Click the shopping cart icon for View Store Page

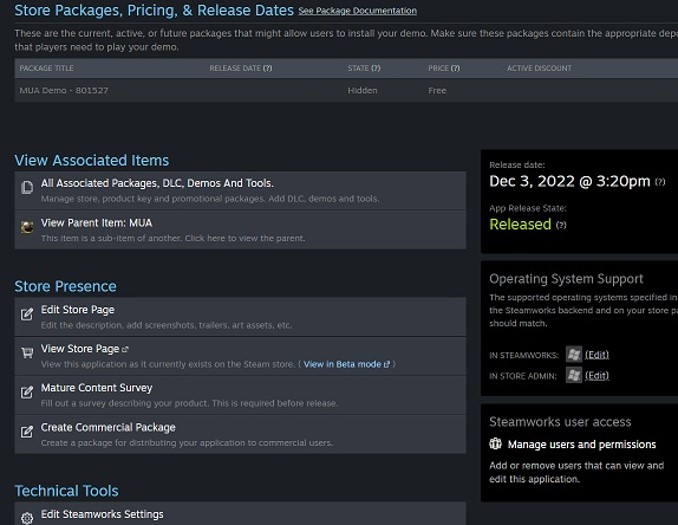(x=27, y=353)
